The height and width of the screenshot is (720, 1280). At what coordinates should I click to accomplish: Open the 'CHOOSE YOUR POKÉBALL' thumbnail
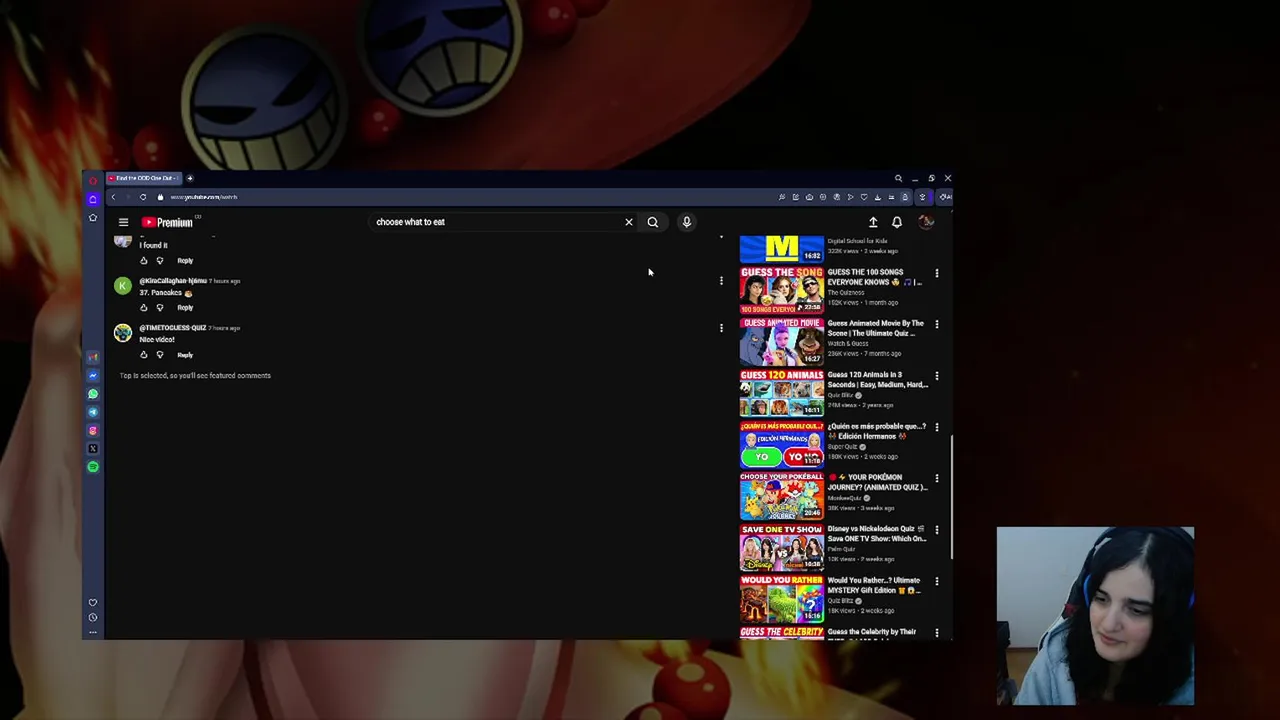coord(782,495)
